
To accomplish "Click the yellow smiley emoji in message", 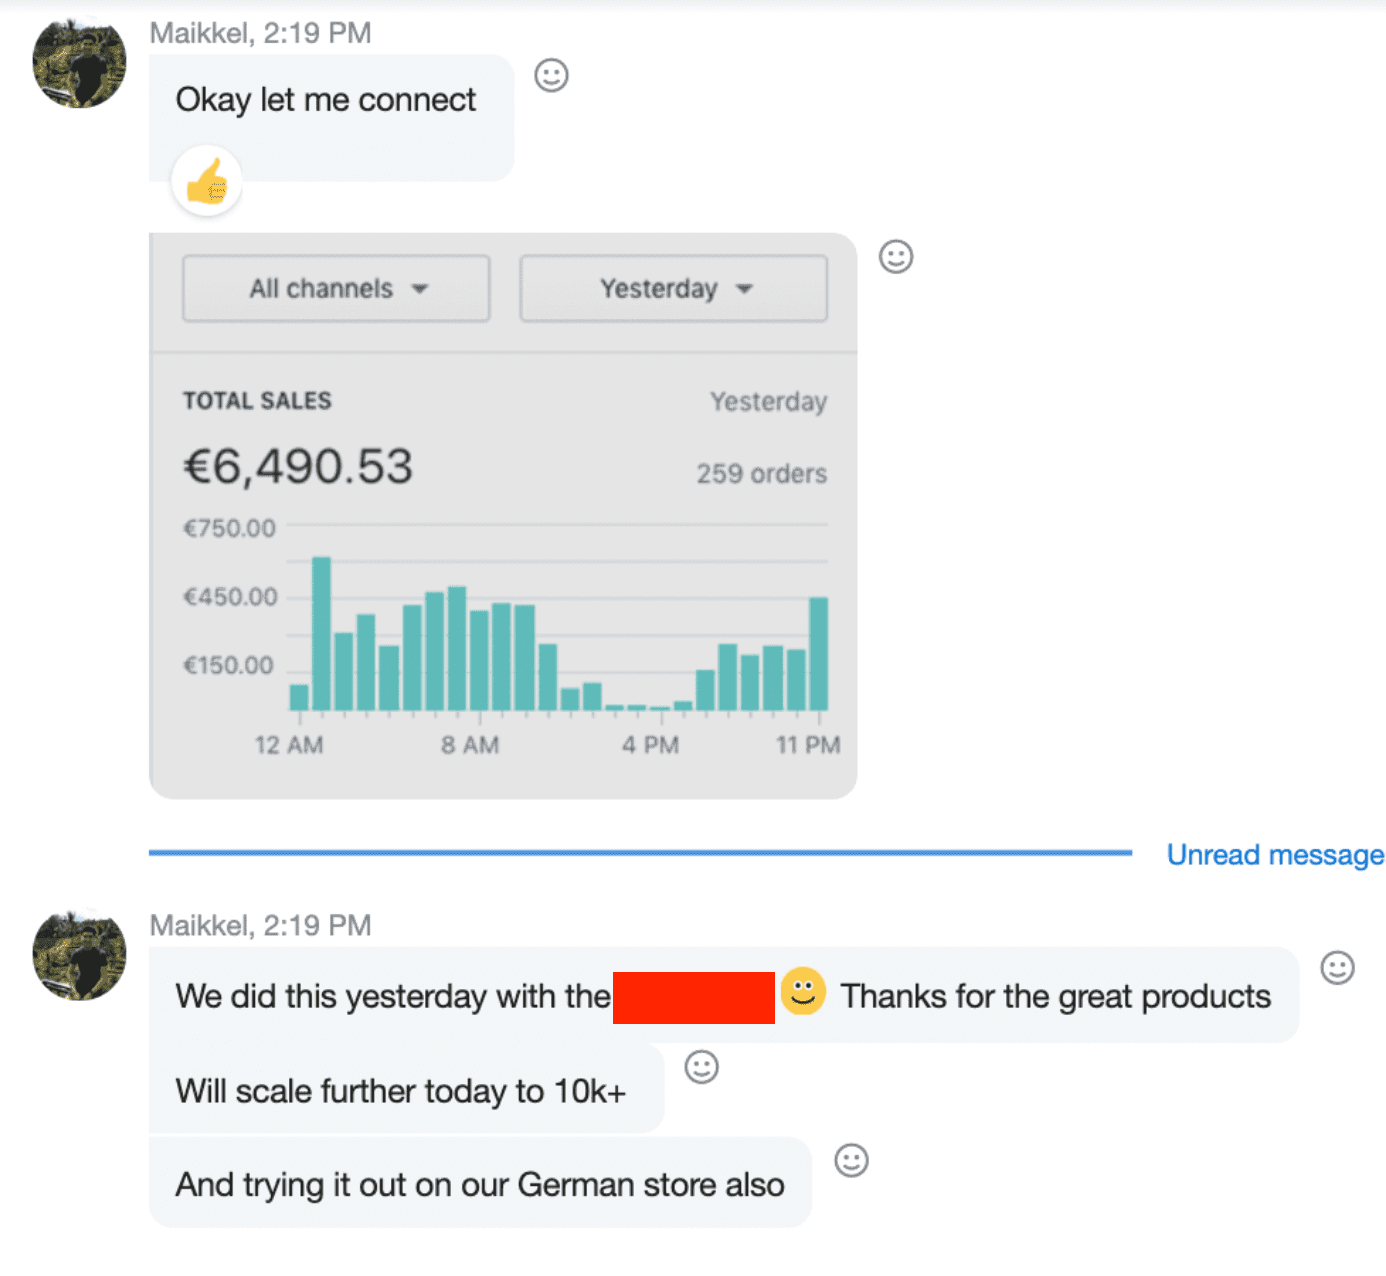I will (803, 992).
